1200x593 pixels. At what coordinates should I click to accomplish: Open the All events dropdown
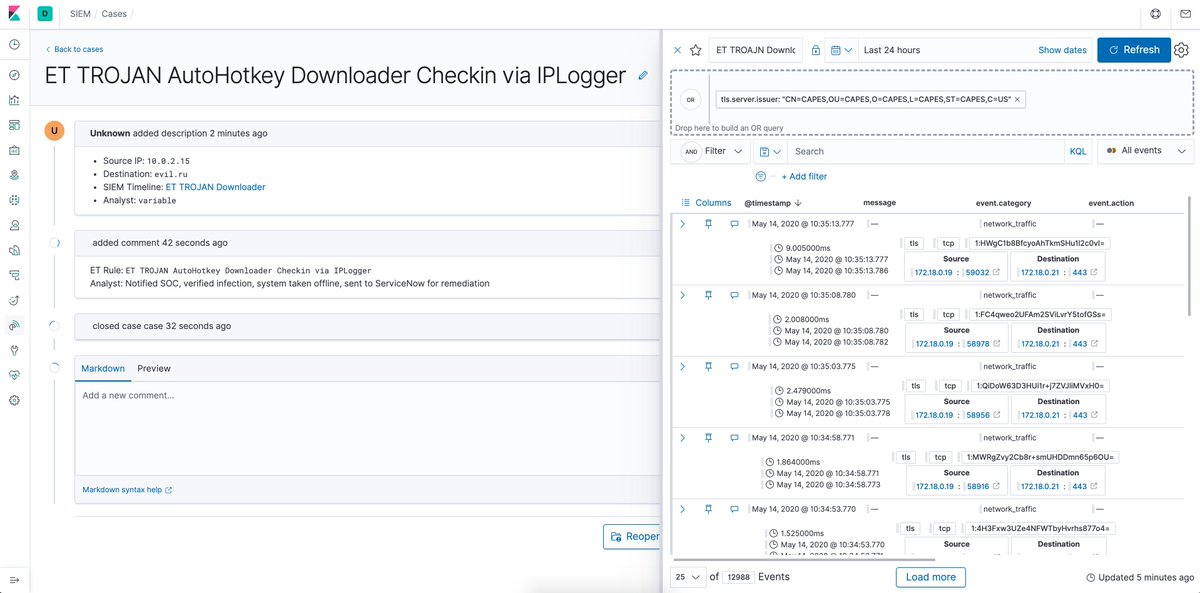coord(1143,151)
